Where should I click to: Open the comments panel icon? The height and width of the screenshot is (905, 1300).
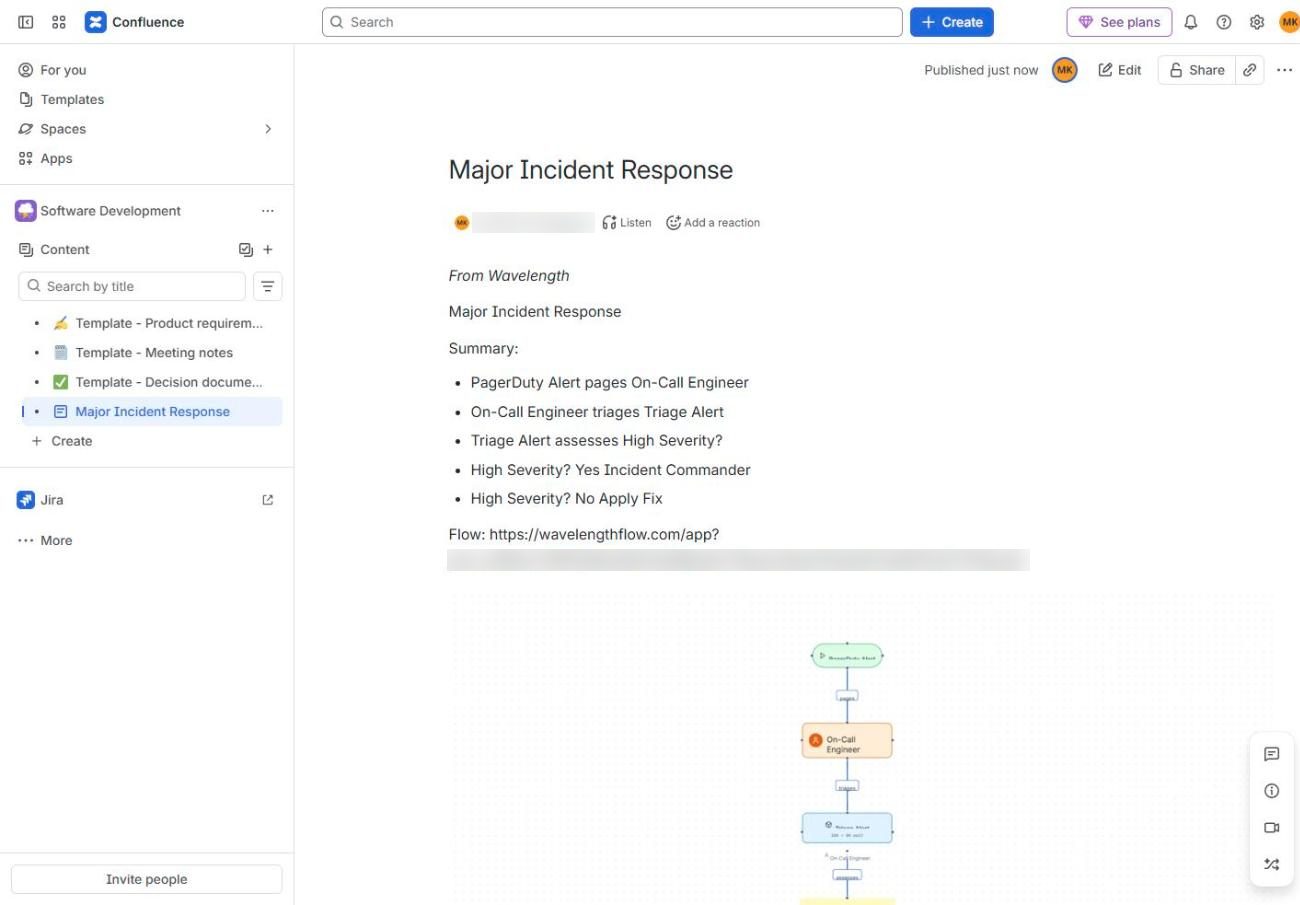click(x=1271, y=754)
